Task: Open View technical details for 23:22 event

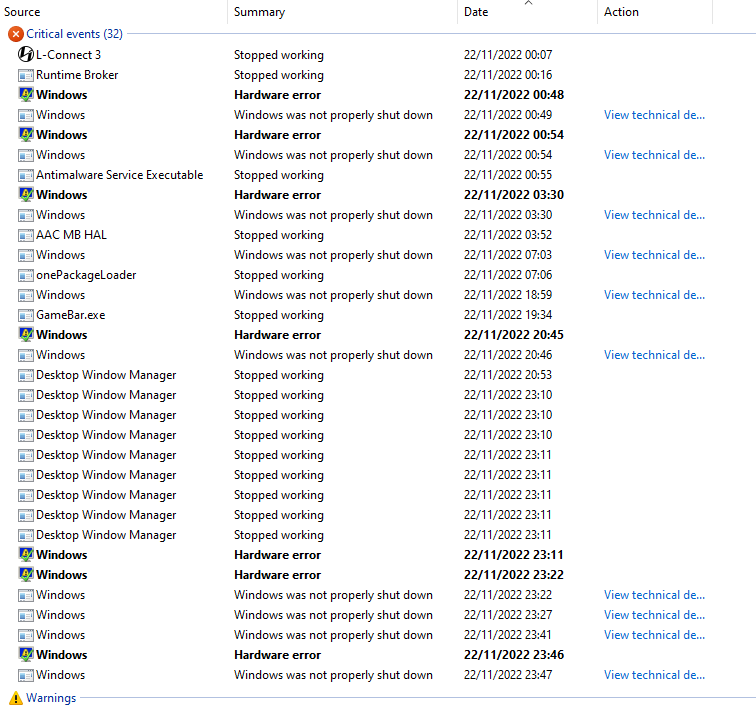Action: tap(654, 595)
